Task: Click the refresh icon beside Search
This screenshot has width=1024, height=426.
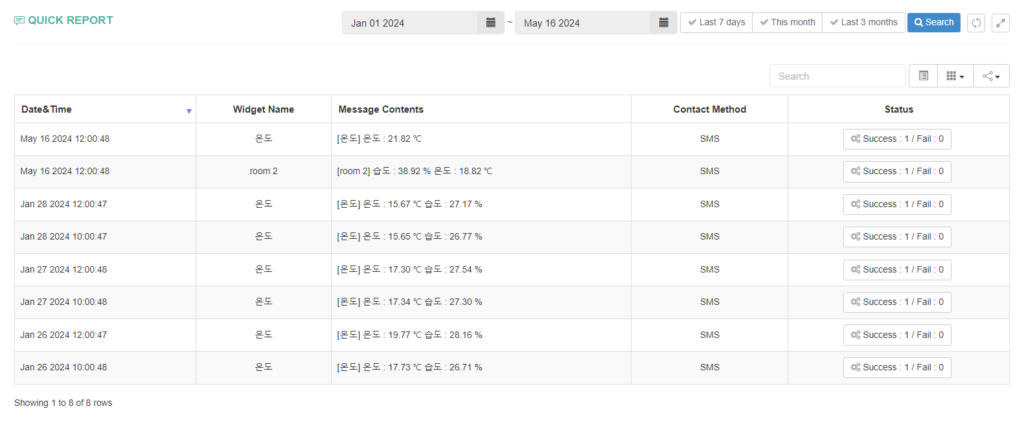Action: pos(976,23)
